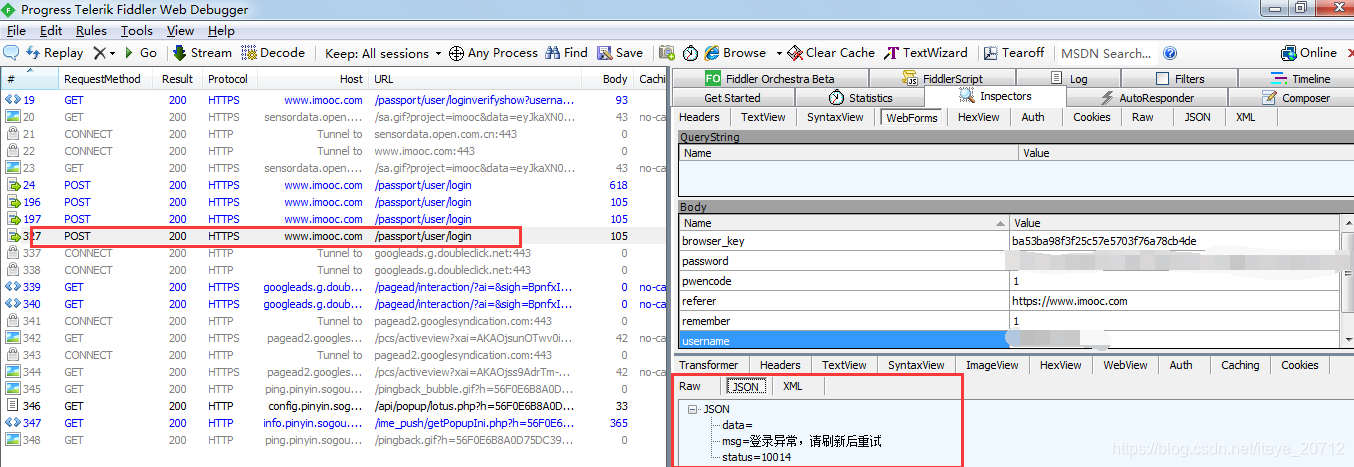Image resolution: width=1354 pixels, height=467 pixels.
Task: Save sessions via toolbar Save
Action: (x=621, y=53)
